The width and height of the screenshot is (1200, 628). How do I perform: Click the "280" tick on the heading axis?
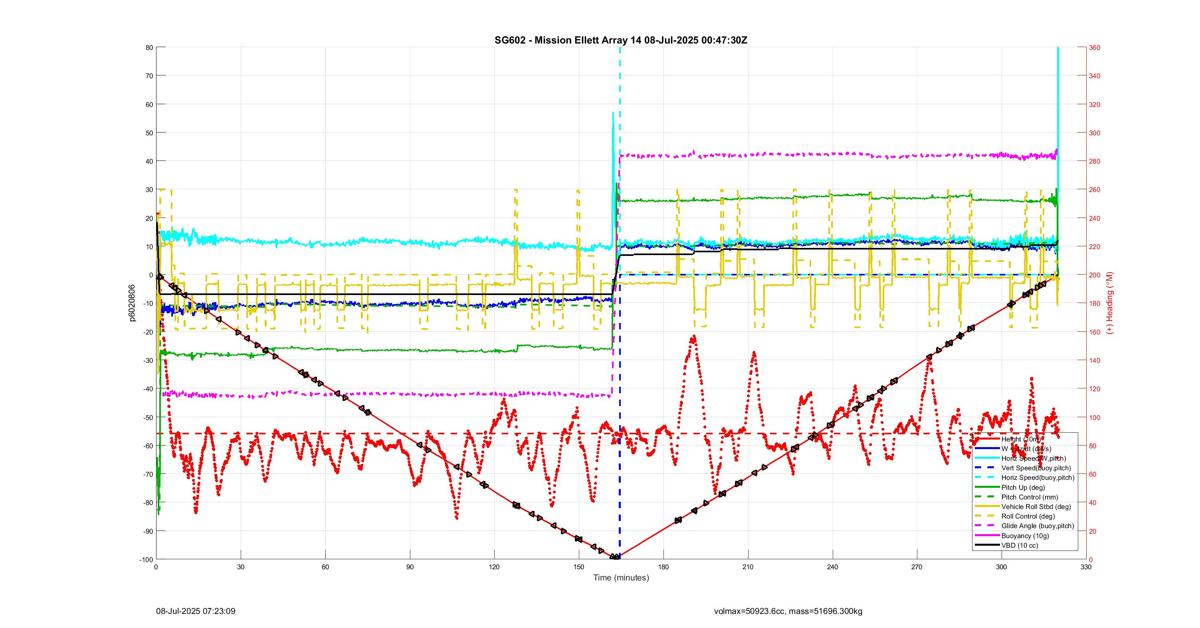tap(1094, 161)
